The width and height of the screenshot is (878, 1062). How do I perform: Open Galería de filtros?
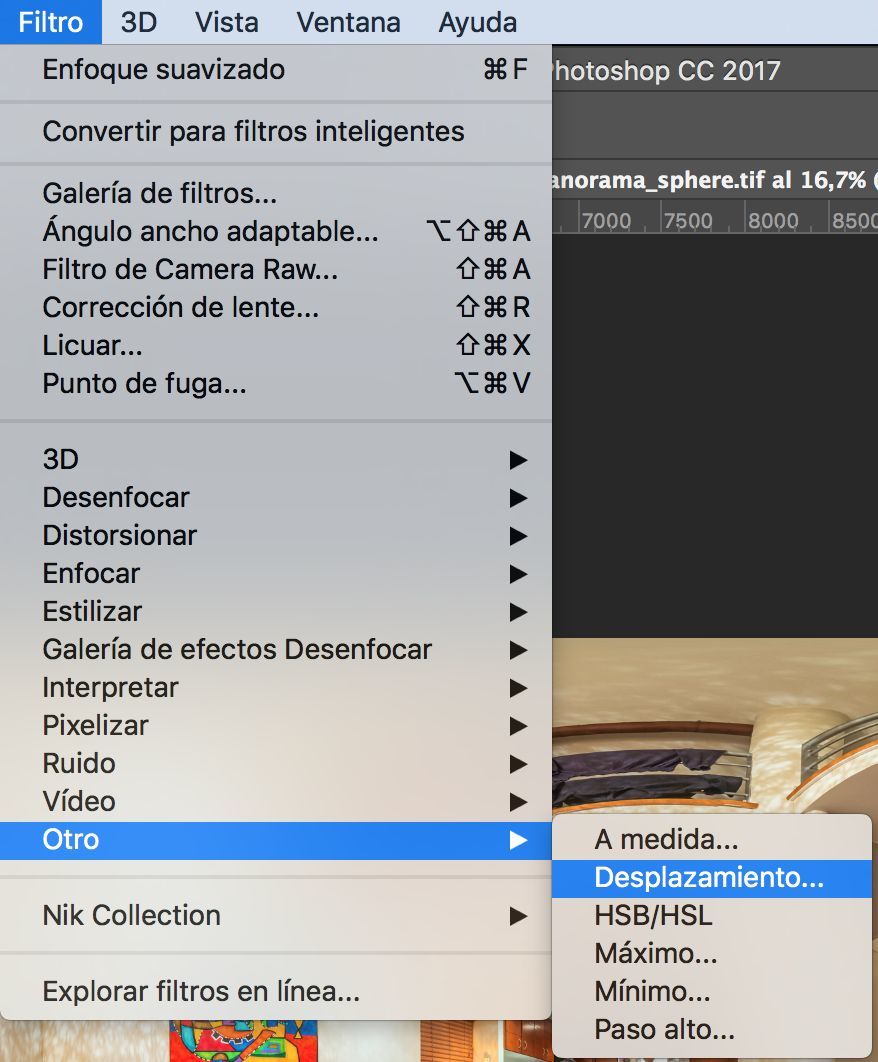click(x=276, y=194)
